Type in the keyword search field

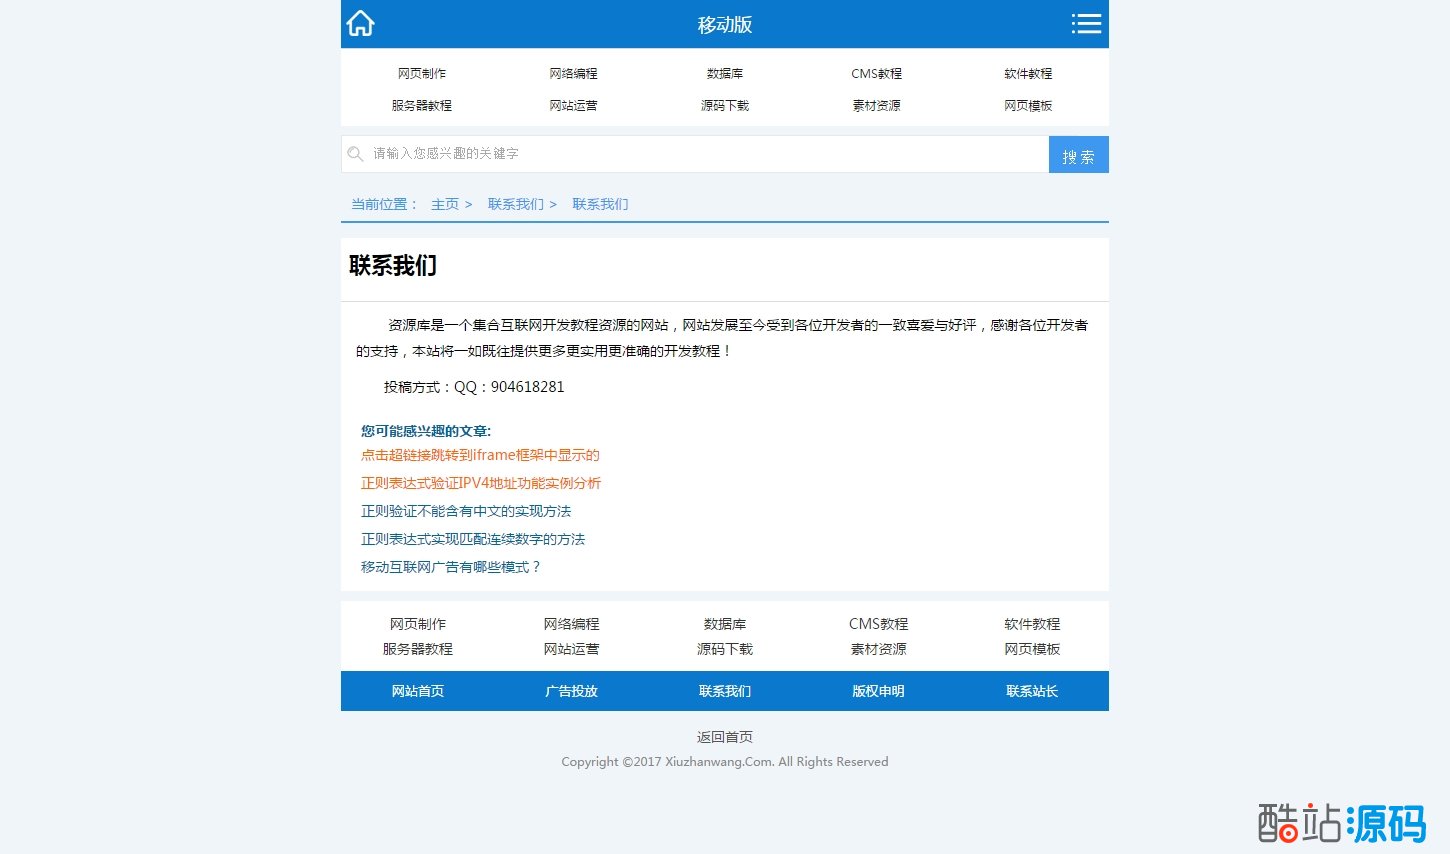[700, 154]
